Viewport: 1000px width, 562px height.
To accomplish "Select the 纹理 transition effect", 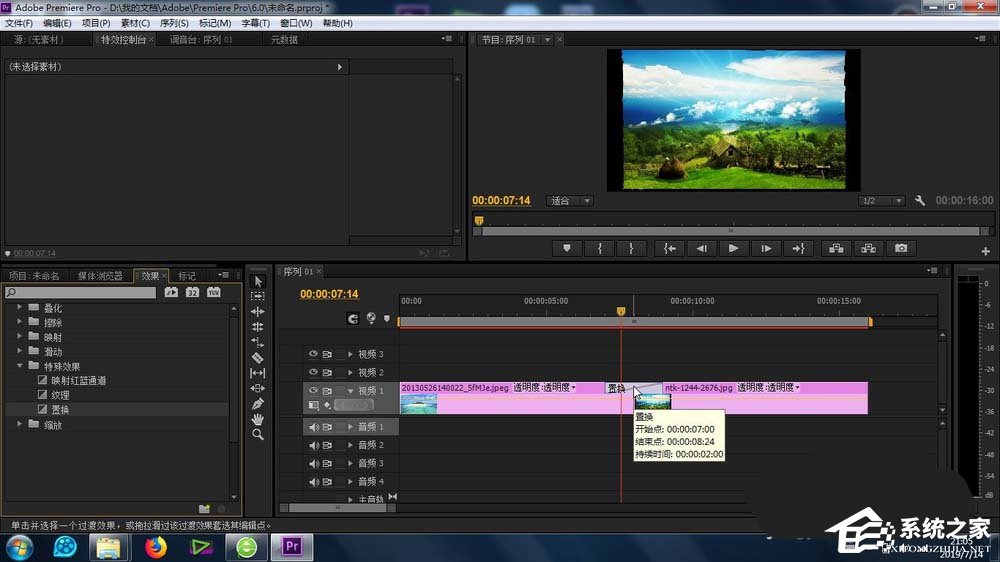I will click(60, 395).
